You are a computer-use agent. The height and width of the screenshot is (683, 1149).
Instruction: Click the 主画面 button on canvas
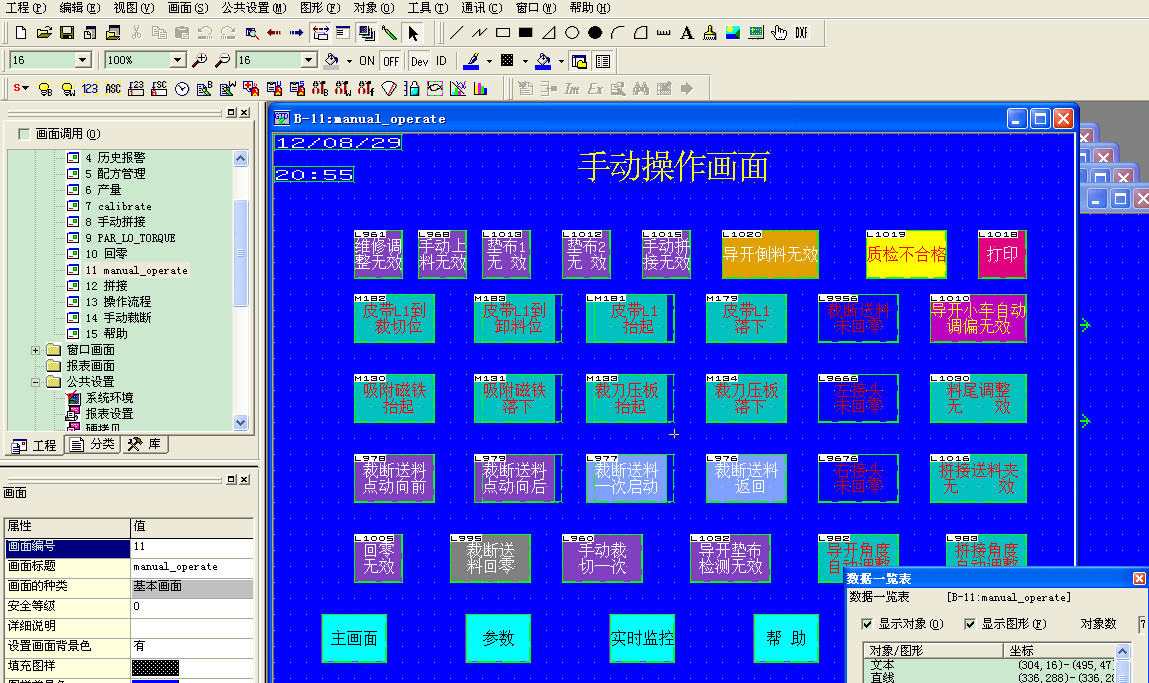[354, 638]
